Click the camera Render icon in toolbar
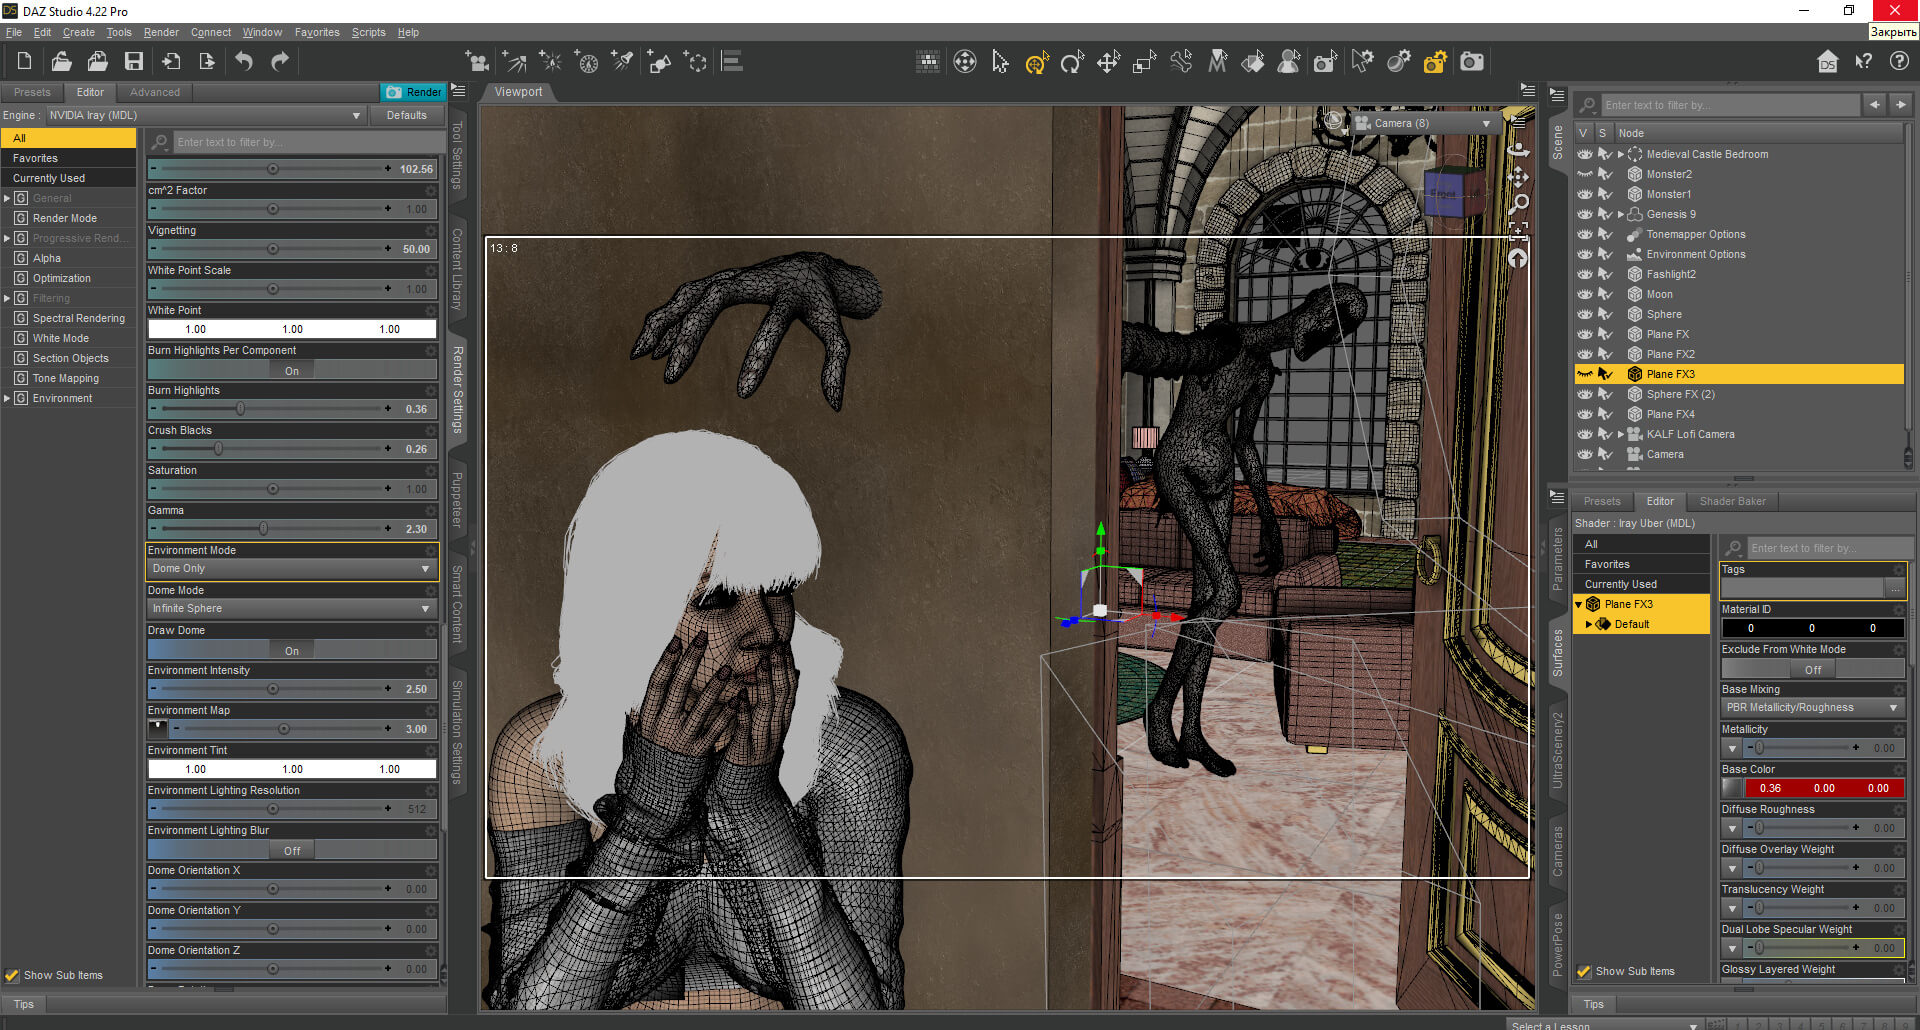Viewport: 1920px width, 1030px height. (x=1472, y=62)
